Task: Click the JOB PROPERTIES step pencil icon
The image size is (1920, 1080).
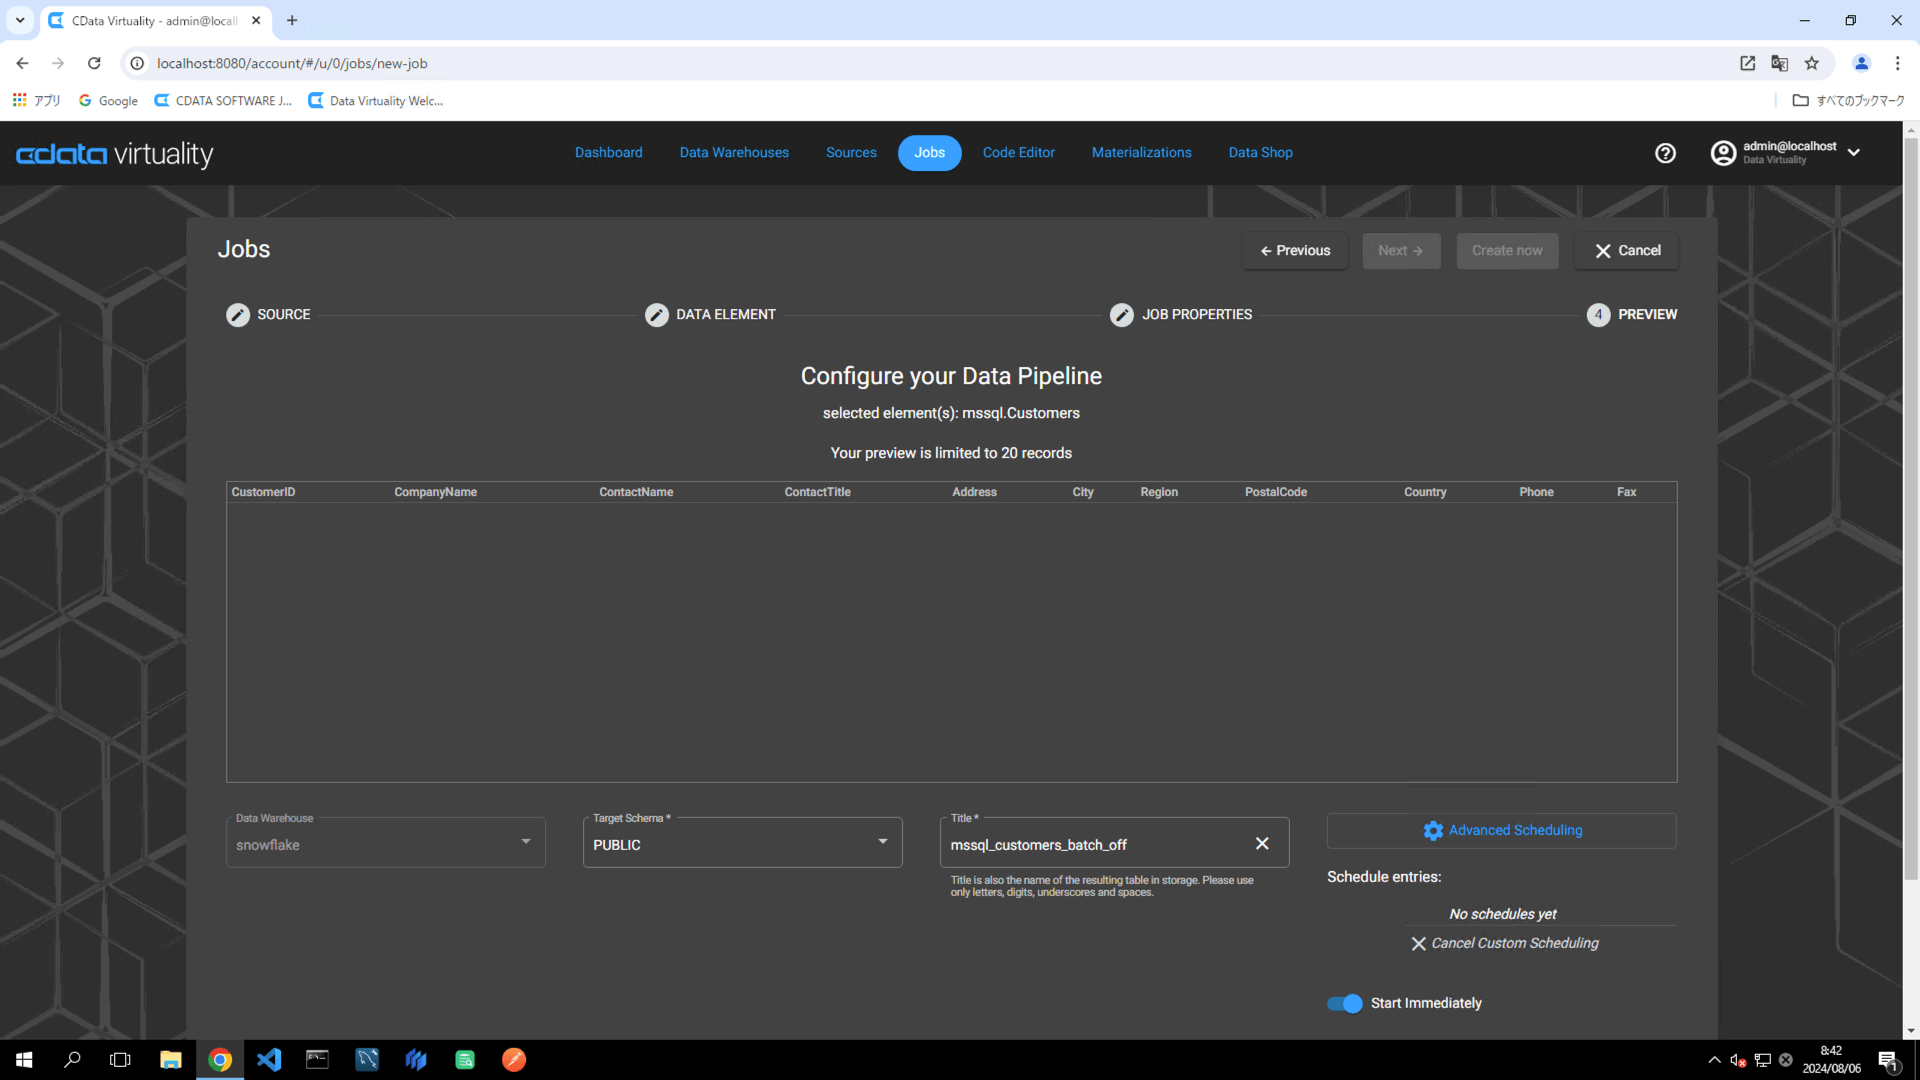Action: tap(1122, 315)
